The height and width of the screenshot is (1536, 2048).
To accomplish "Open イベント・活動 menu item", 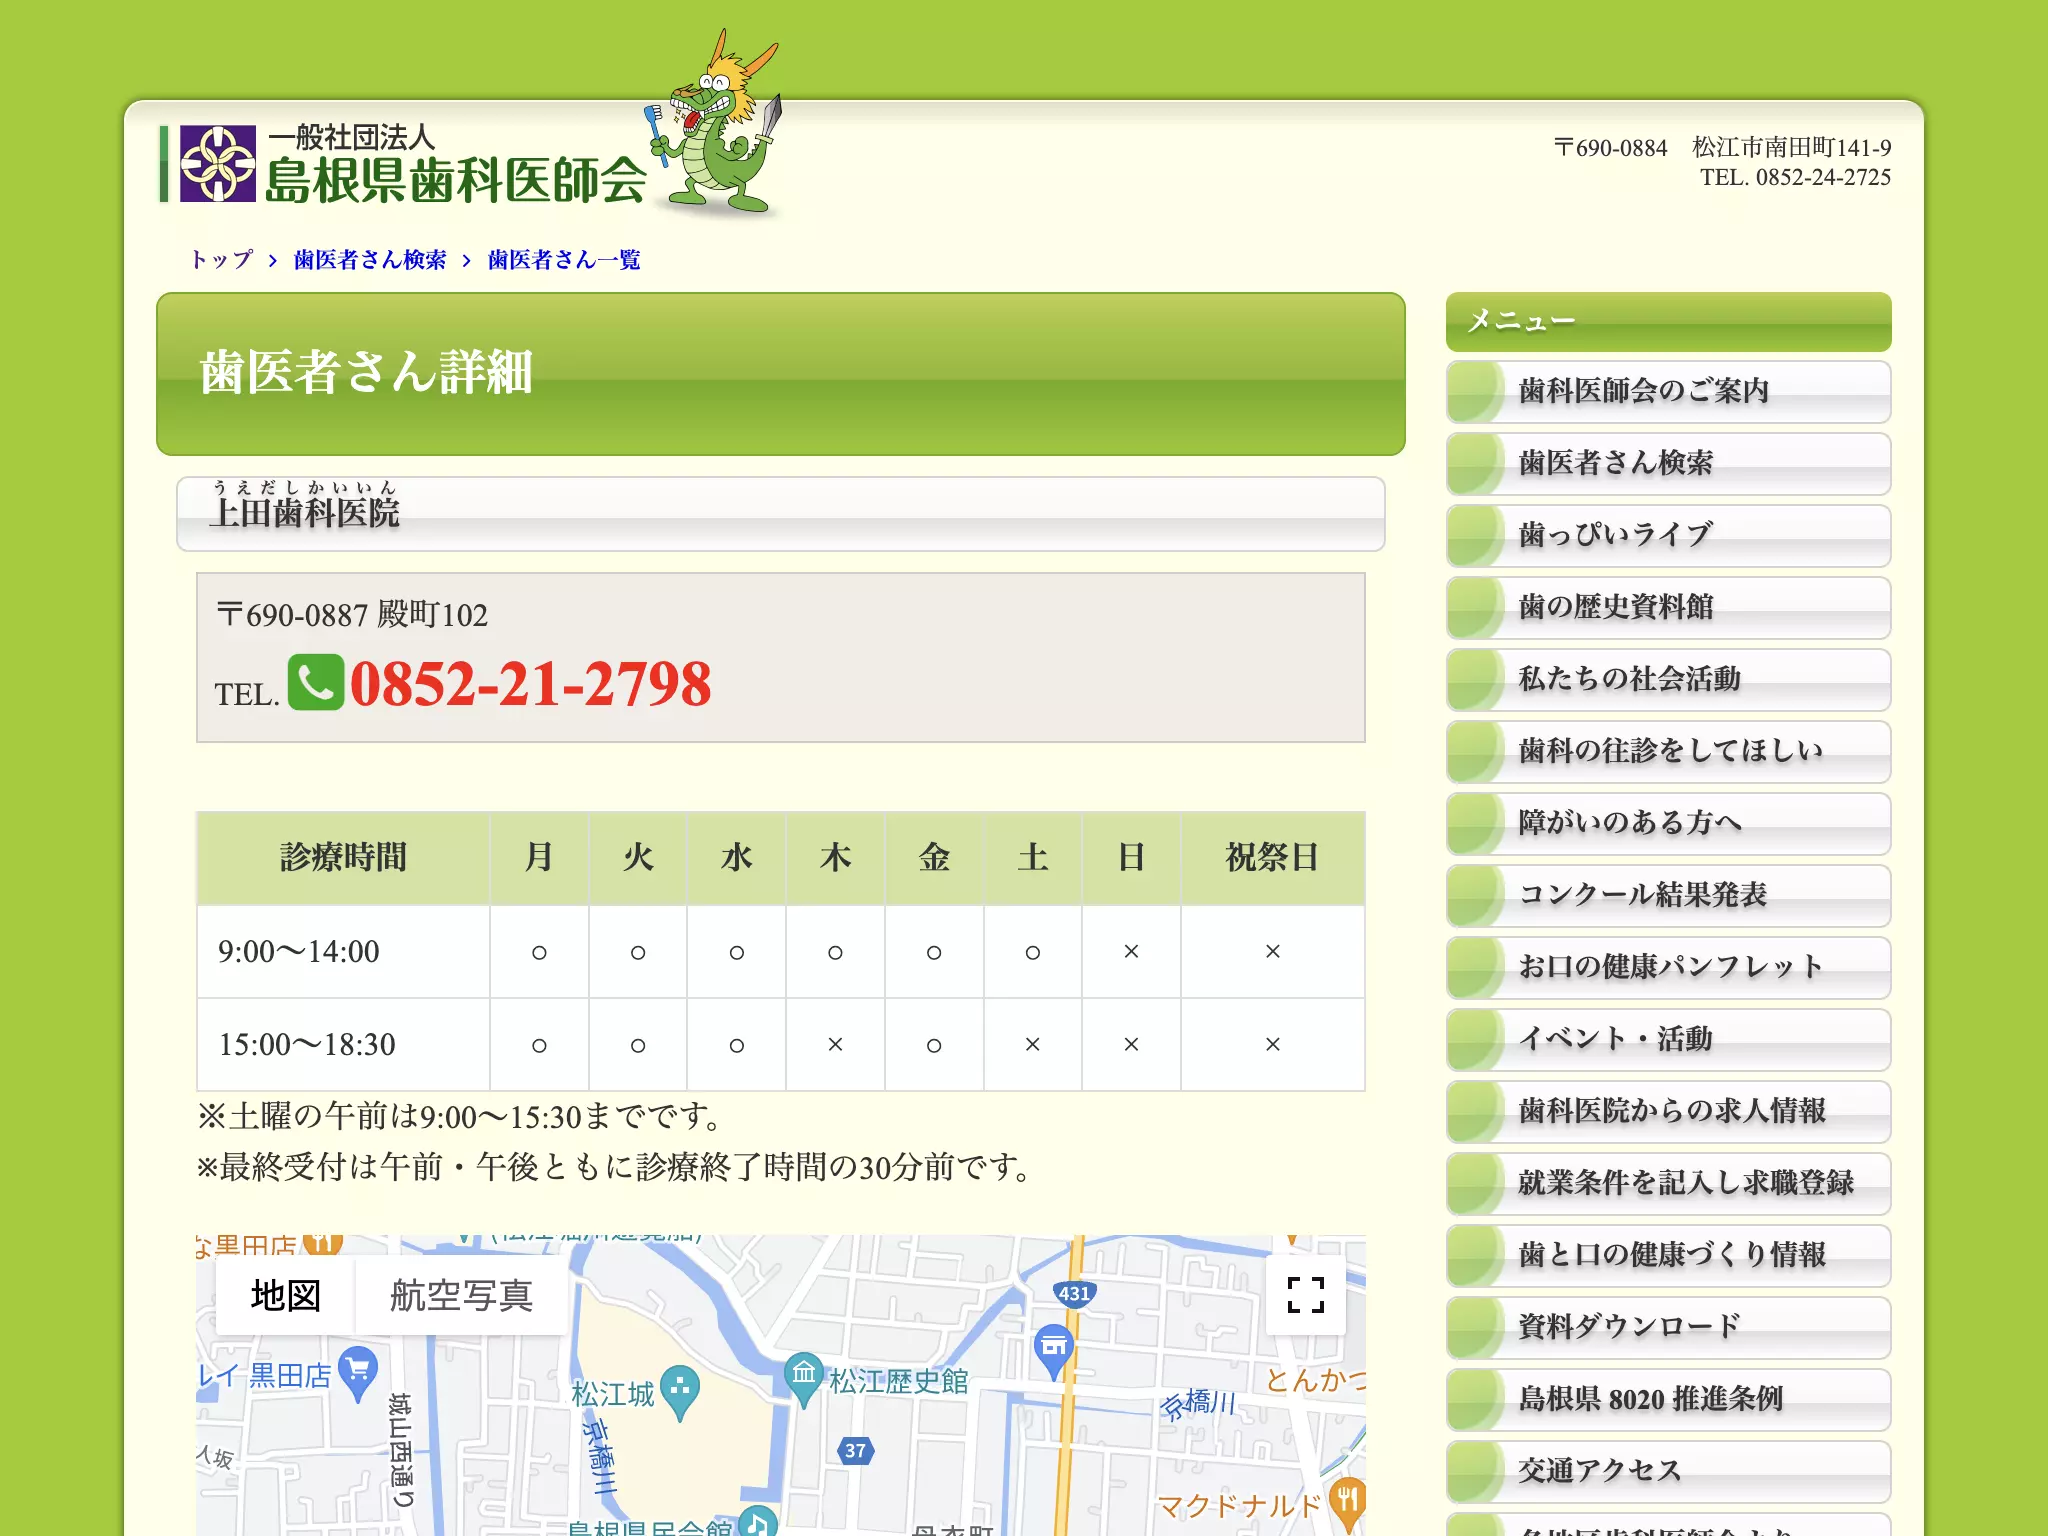I will pyautogui.click(x=1668, y=1039).
